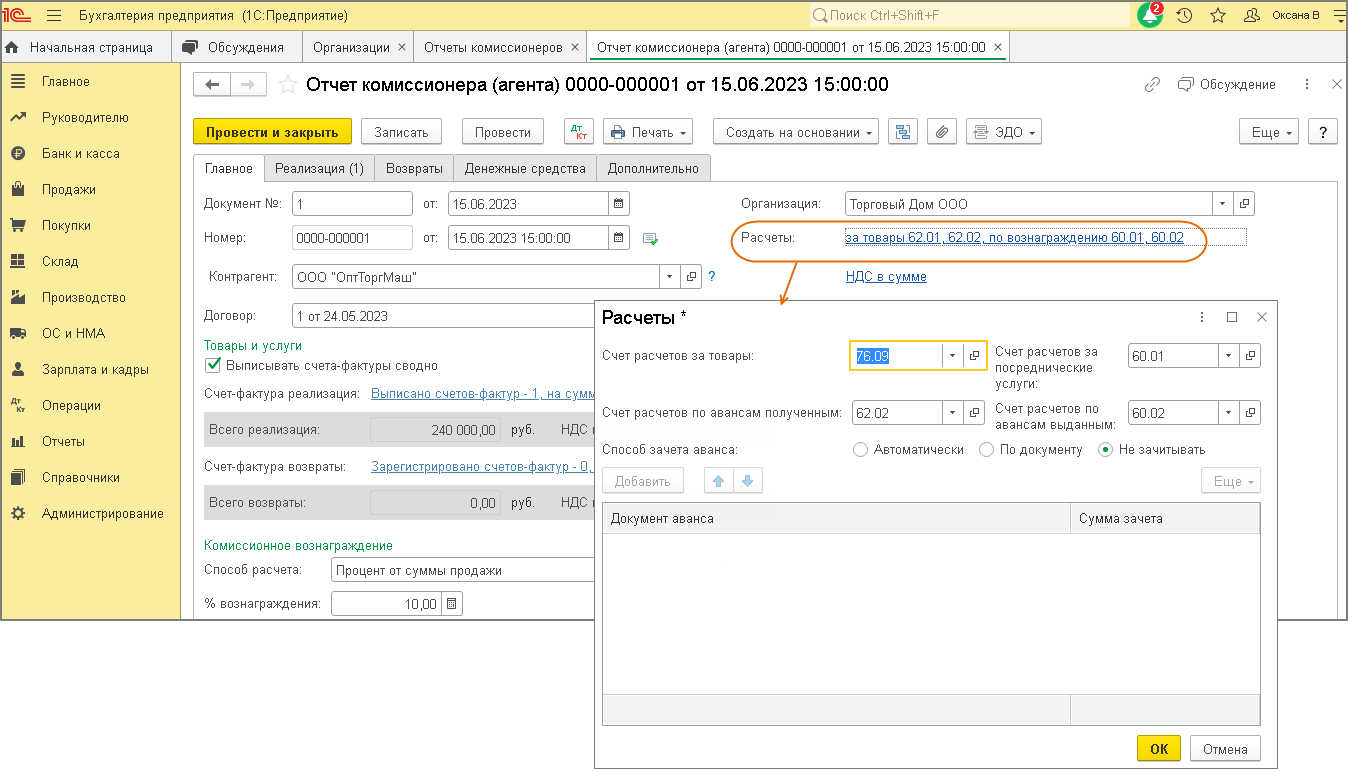Open the attached files paperclip icon
Viewport: 1348px width, 772px height.
[x=942, y=132]
